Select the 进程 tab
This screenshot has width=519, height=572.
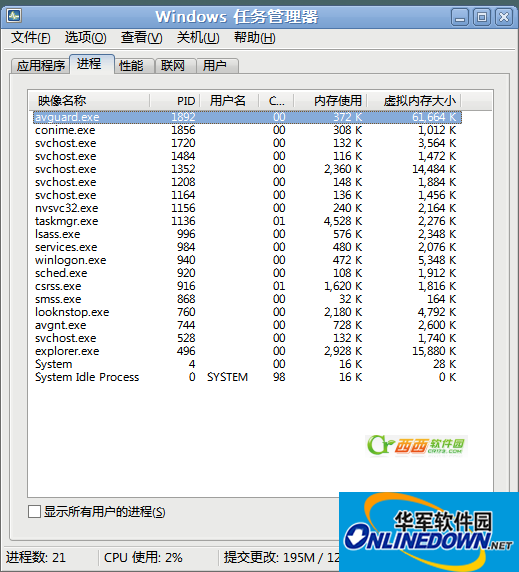pyautogui.click(x=92, y=64)
